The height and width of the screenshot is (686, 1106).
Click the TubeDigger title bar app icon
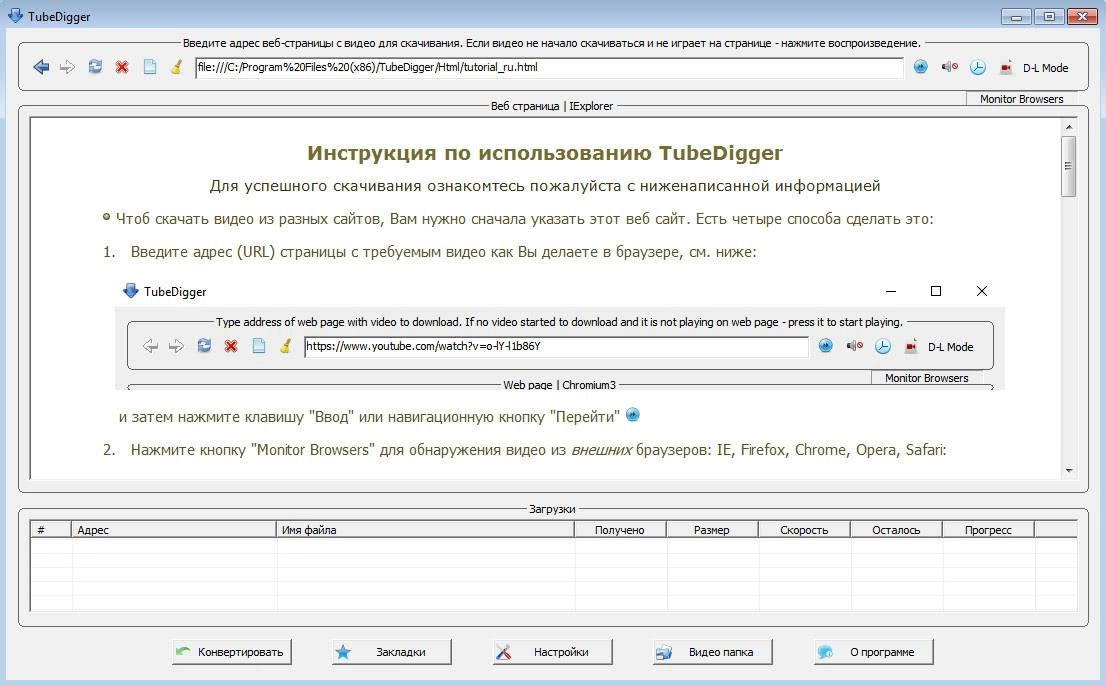coord(15,16)
